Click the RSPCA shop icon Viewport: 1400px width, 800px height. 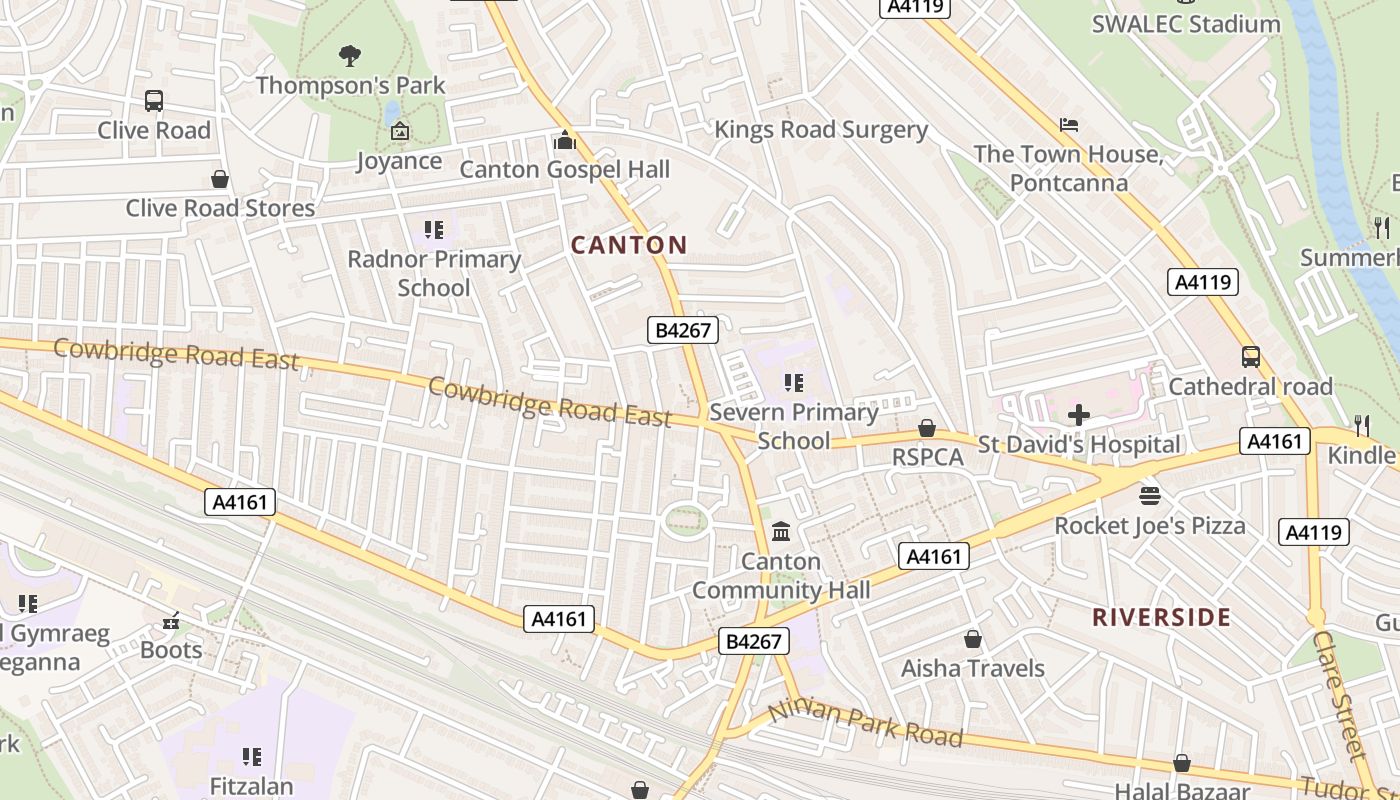tap(927, 428)
